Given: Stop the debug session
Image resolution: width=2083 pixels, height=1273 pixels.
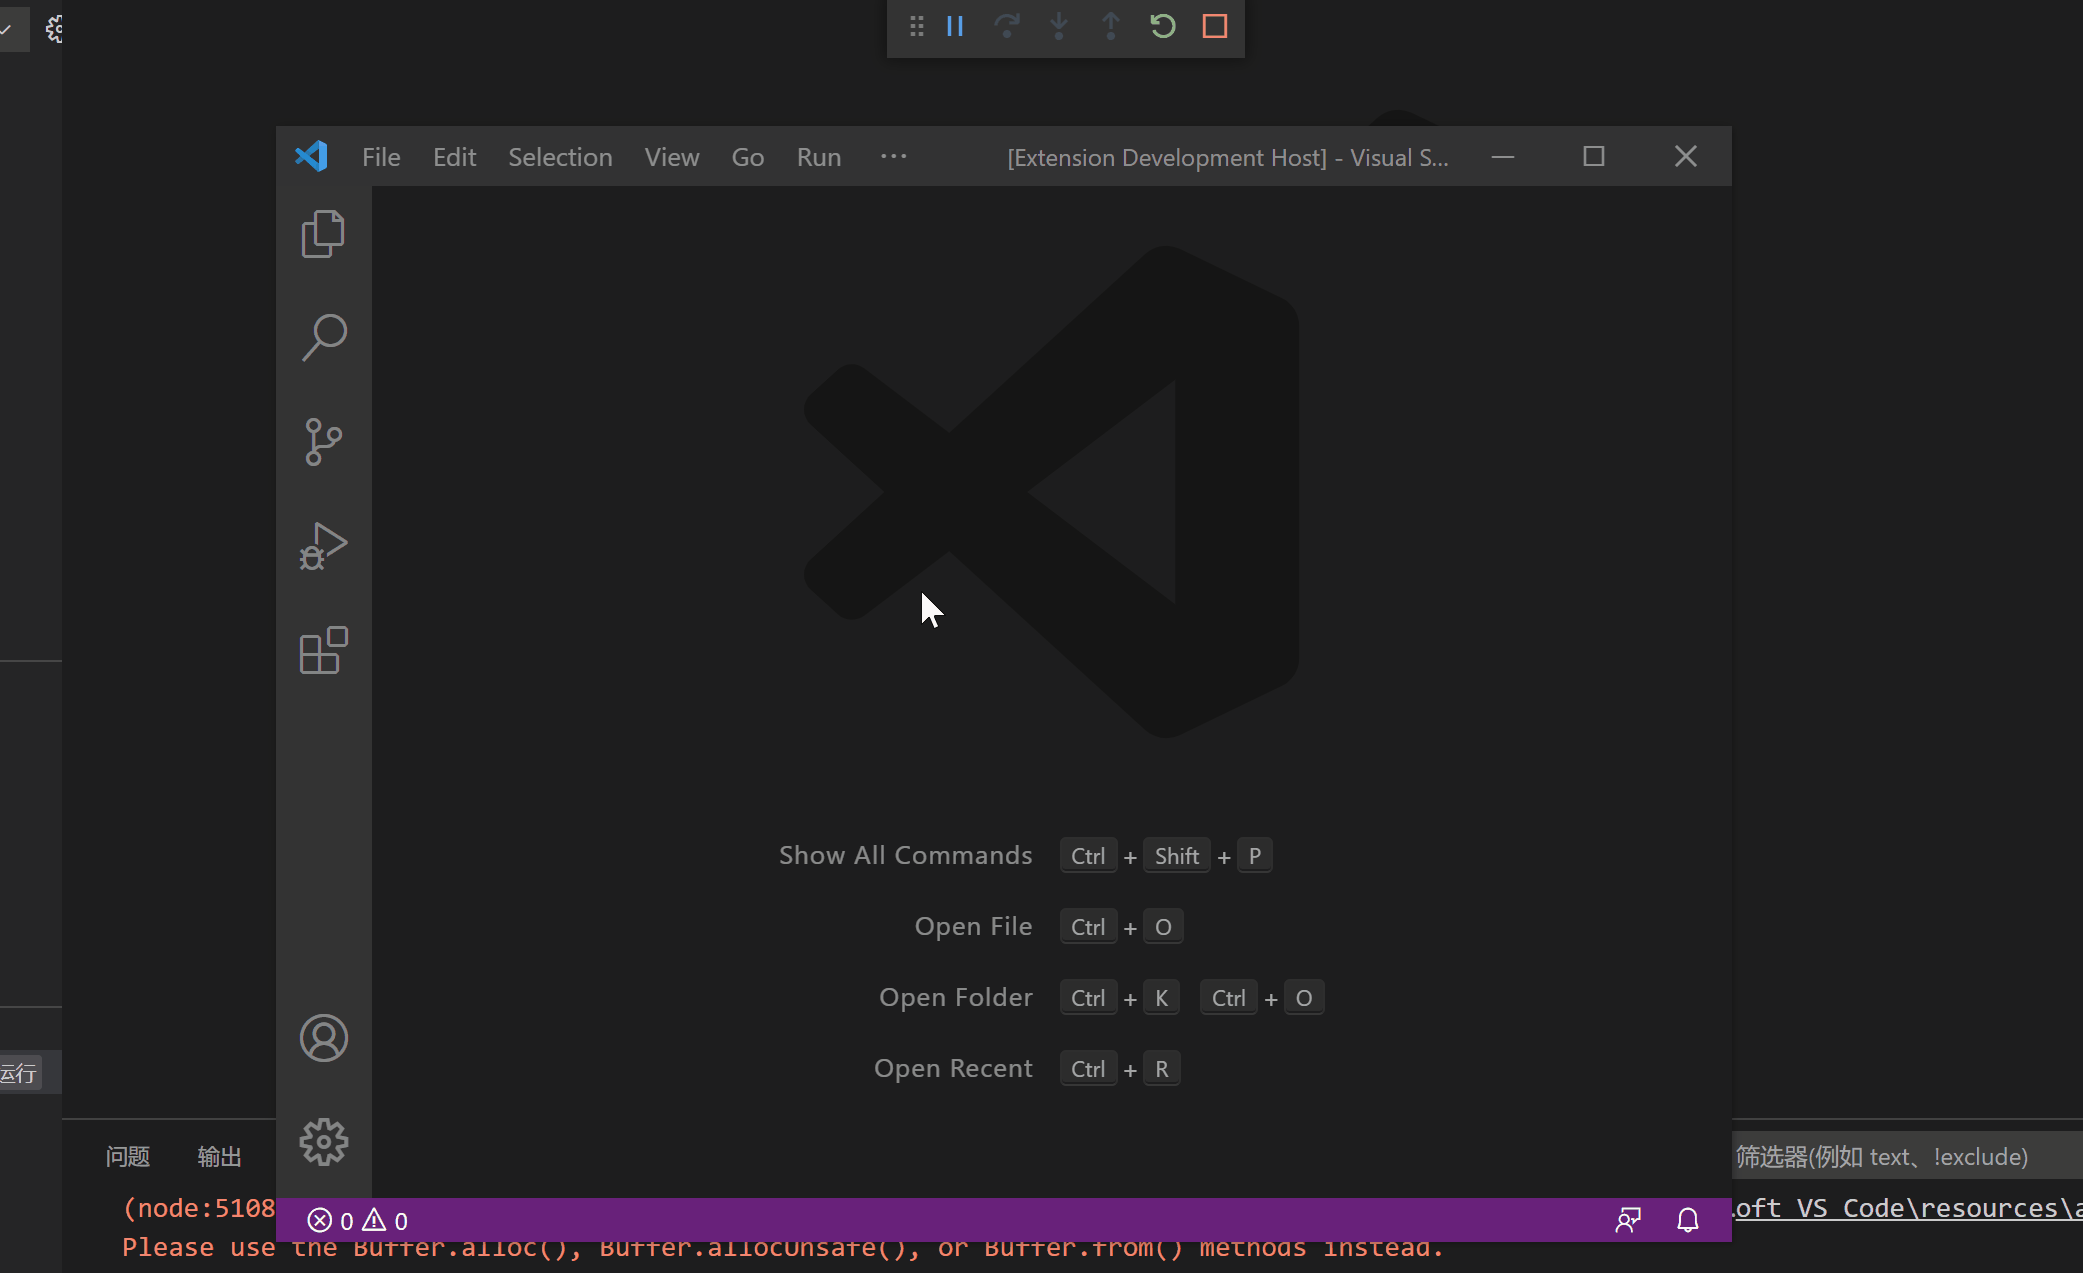Looking at the screenshot, I should pos(1215,26).
